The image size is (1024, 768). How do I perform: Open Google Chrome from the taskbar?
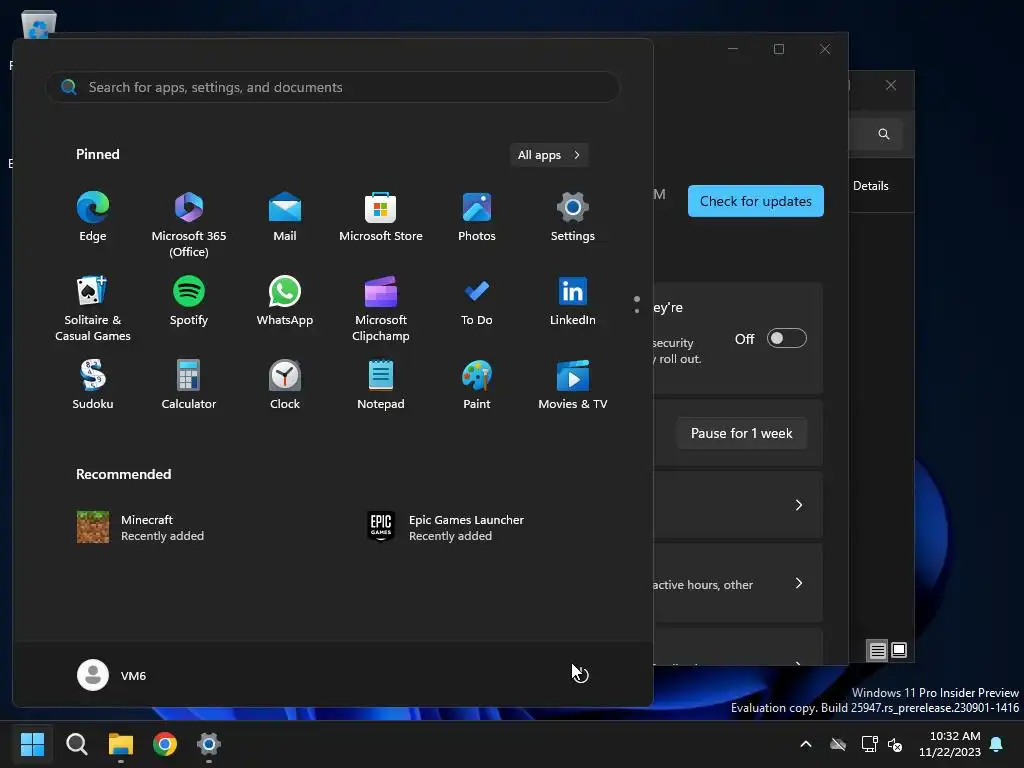[x=165, y=744]
